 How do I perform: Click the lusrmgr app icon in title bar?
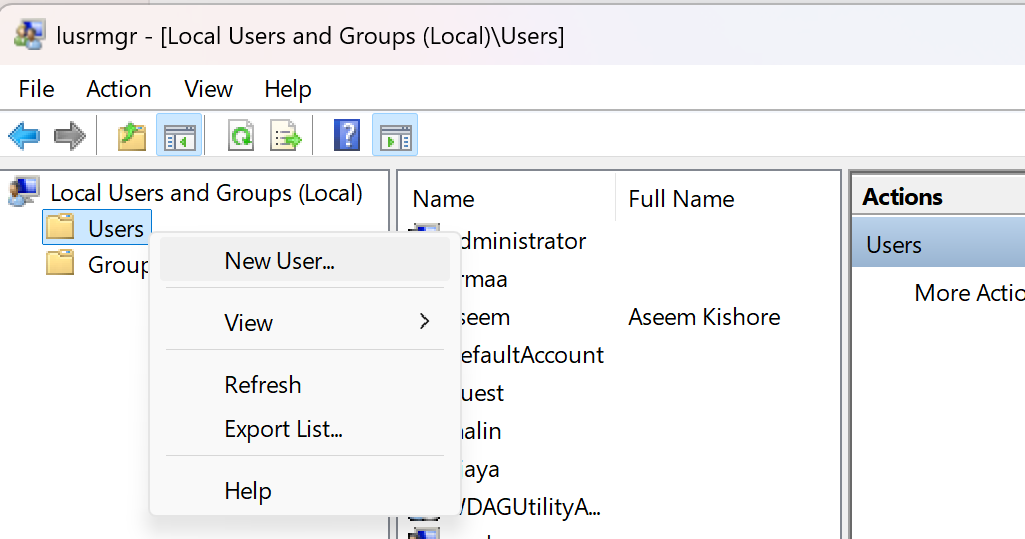pos(27,35)
